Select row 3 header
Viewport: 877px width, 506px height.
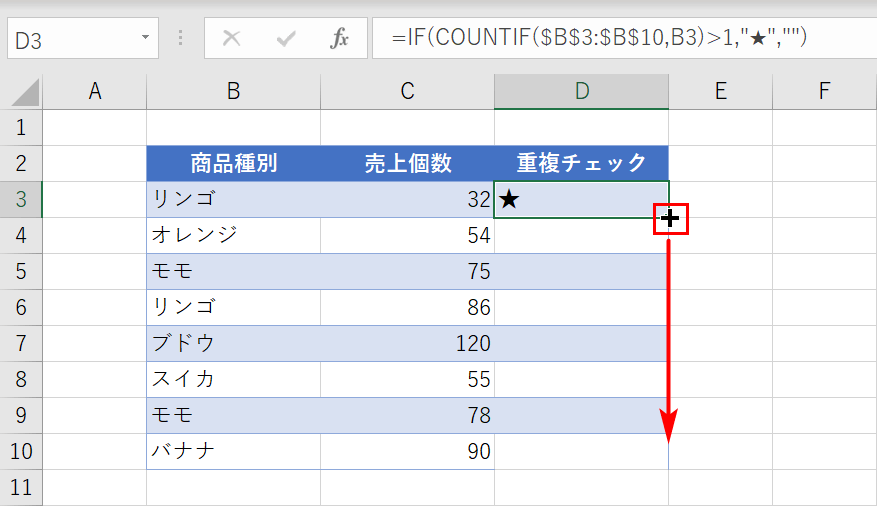22,200
